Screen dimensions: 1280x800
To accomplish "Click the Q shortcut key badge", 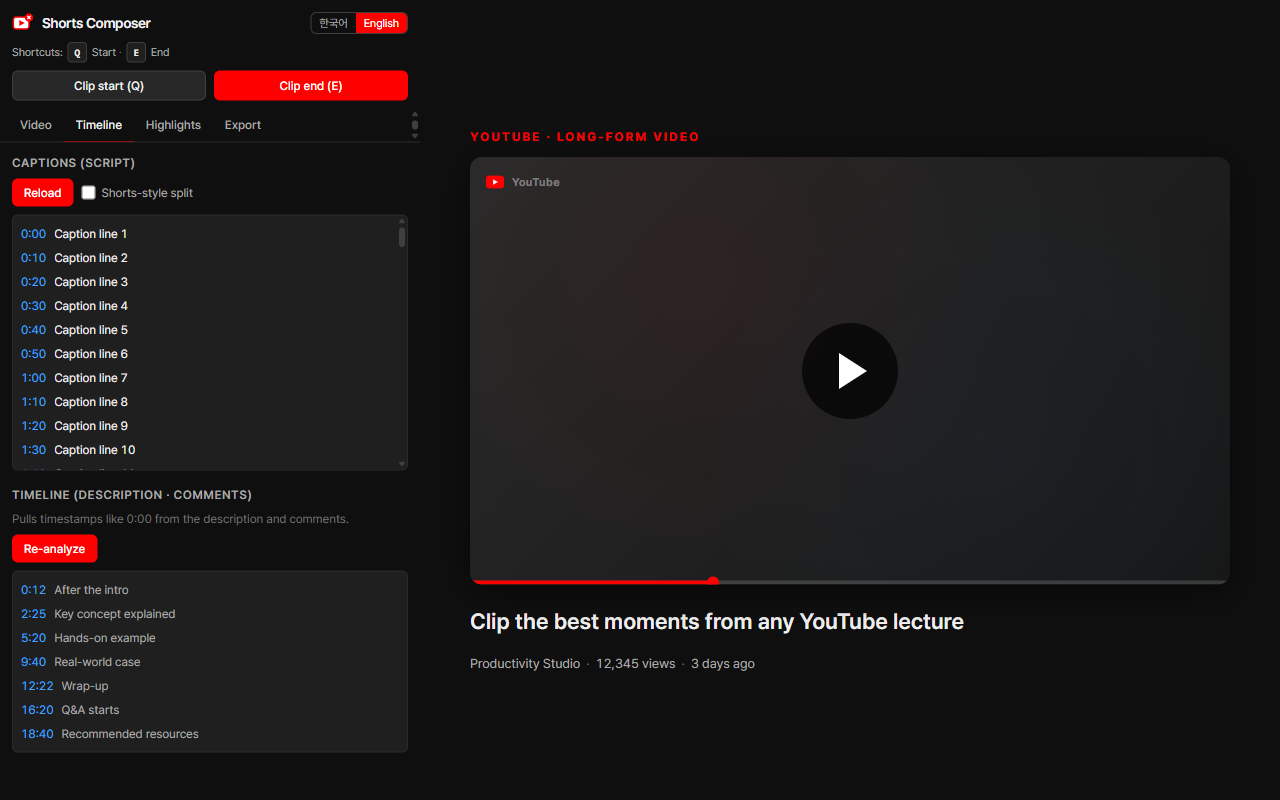I will tap(77, 52).
